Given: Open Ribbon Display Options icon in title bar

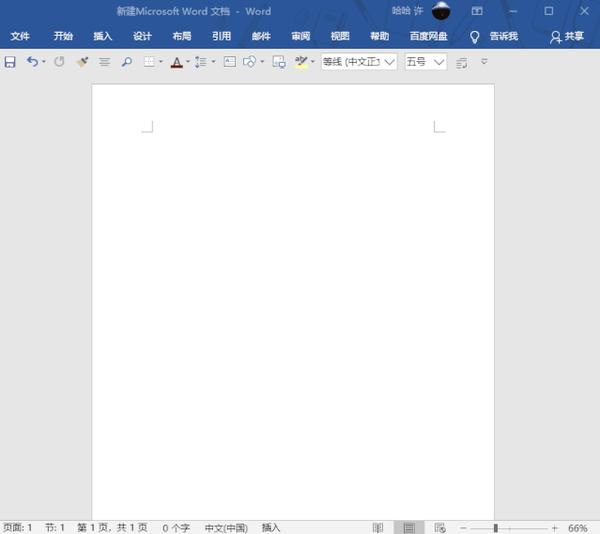Looking at the screenshot, I should [477, 11].
